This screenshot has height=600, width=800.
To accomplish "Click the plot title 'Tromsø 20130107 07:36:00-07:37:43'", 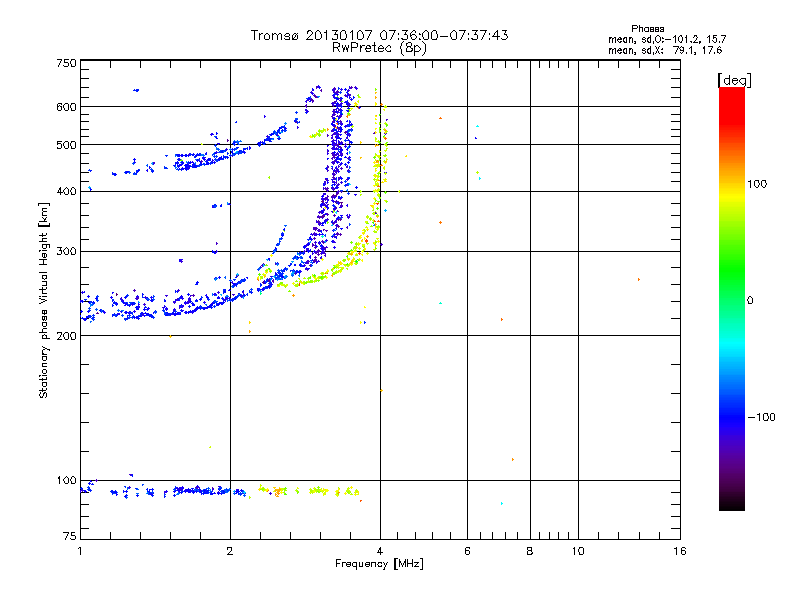I will (379, 35).
